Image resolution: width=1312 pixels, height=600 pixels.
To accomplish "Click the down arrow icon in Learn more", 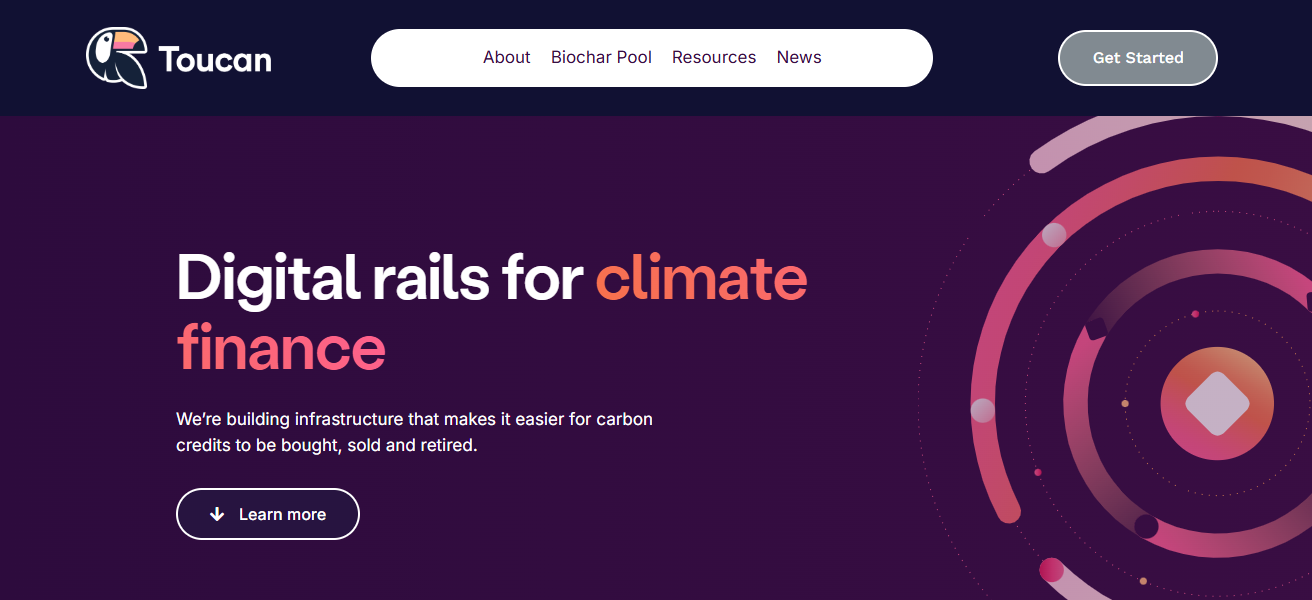I will (217, 514).
